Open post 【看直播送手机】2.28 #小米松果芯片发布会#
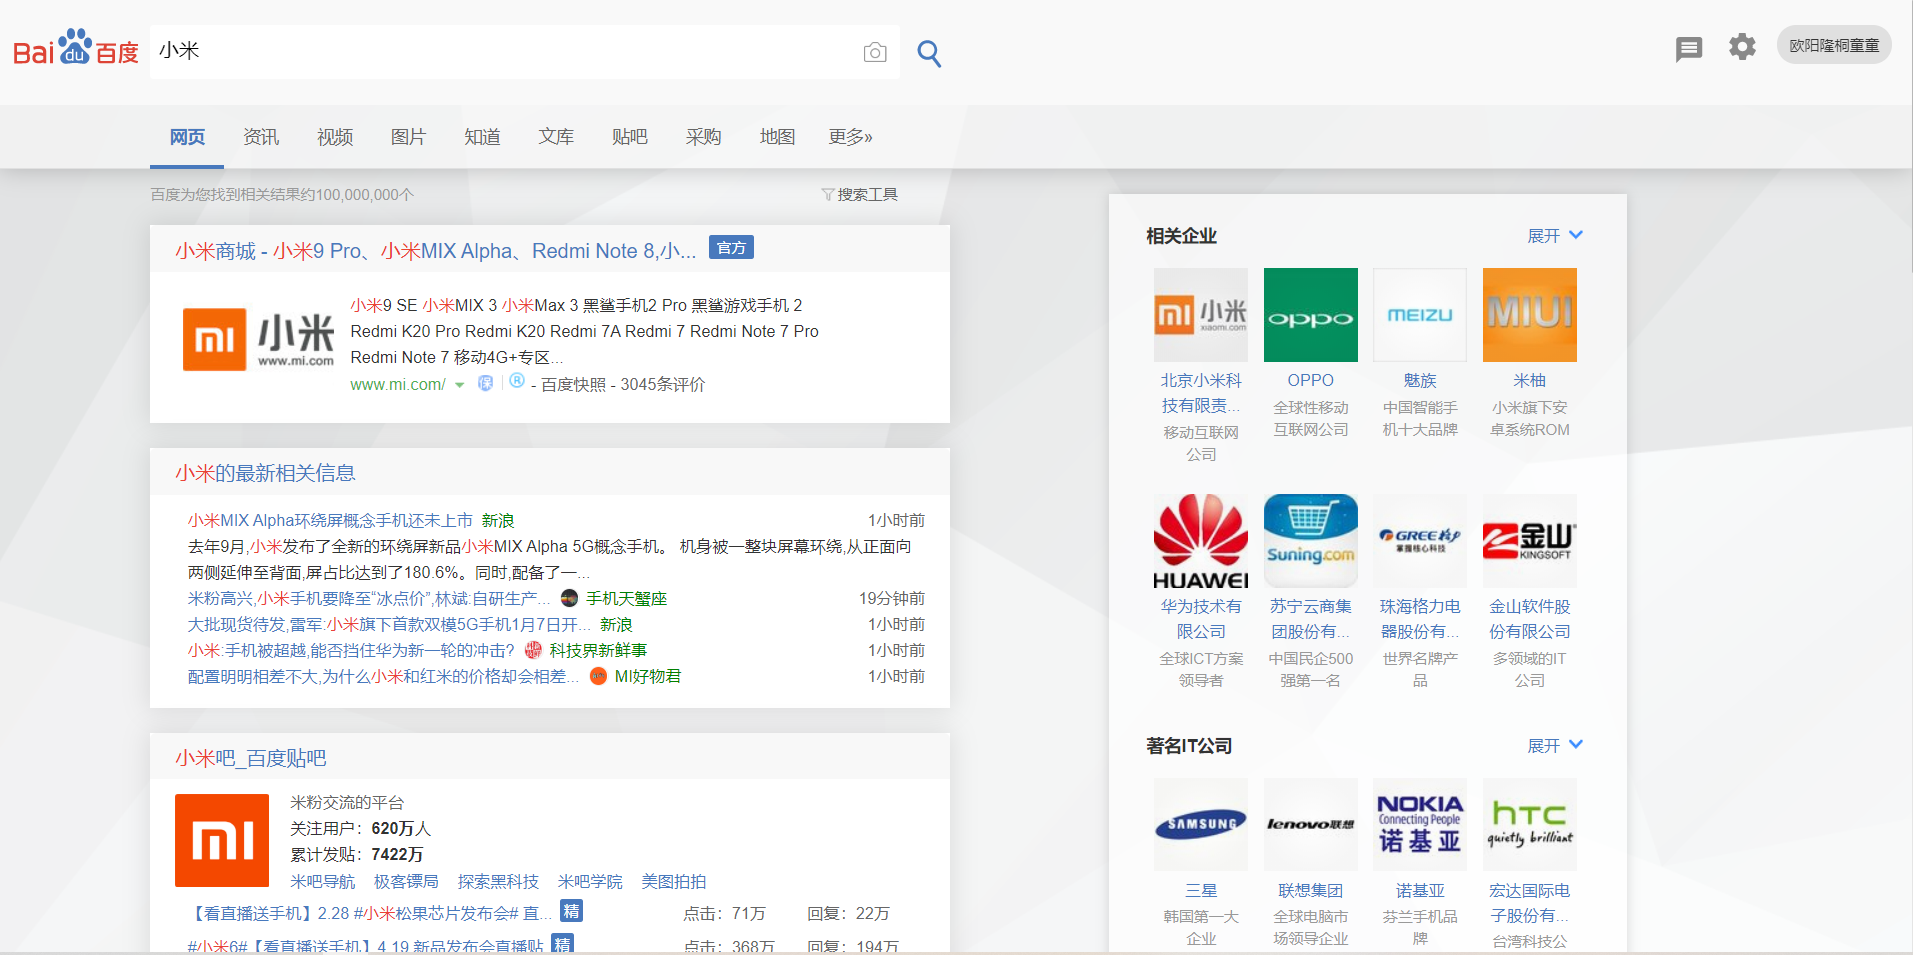 [x=369, y=914]
